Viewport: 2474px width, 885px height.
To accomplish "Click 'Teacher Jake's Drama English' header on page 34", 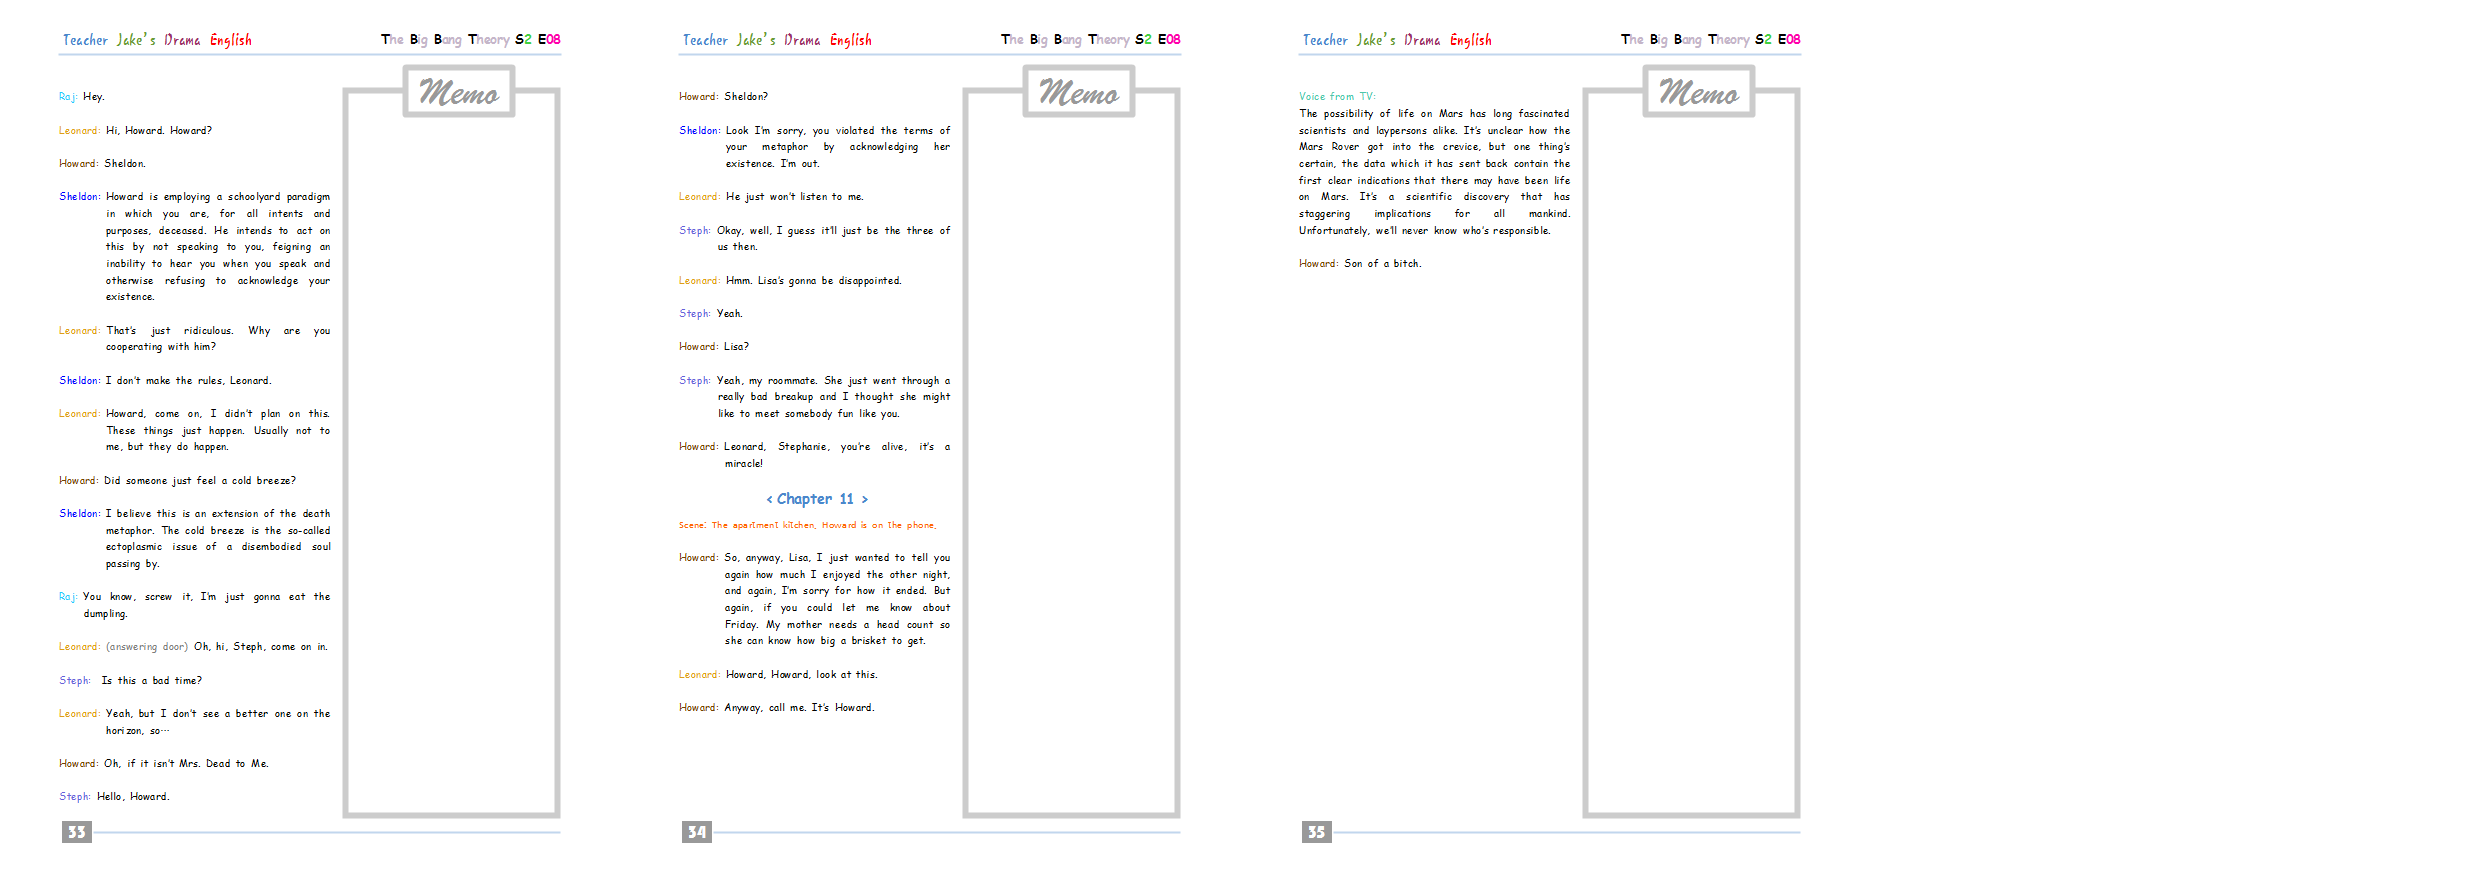I will click(777, 40).
